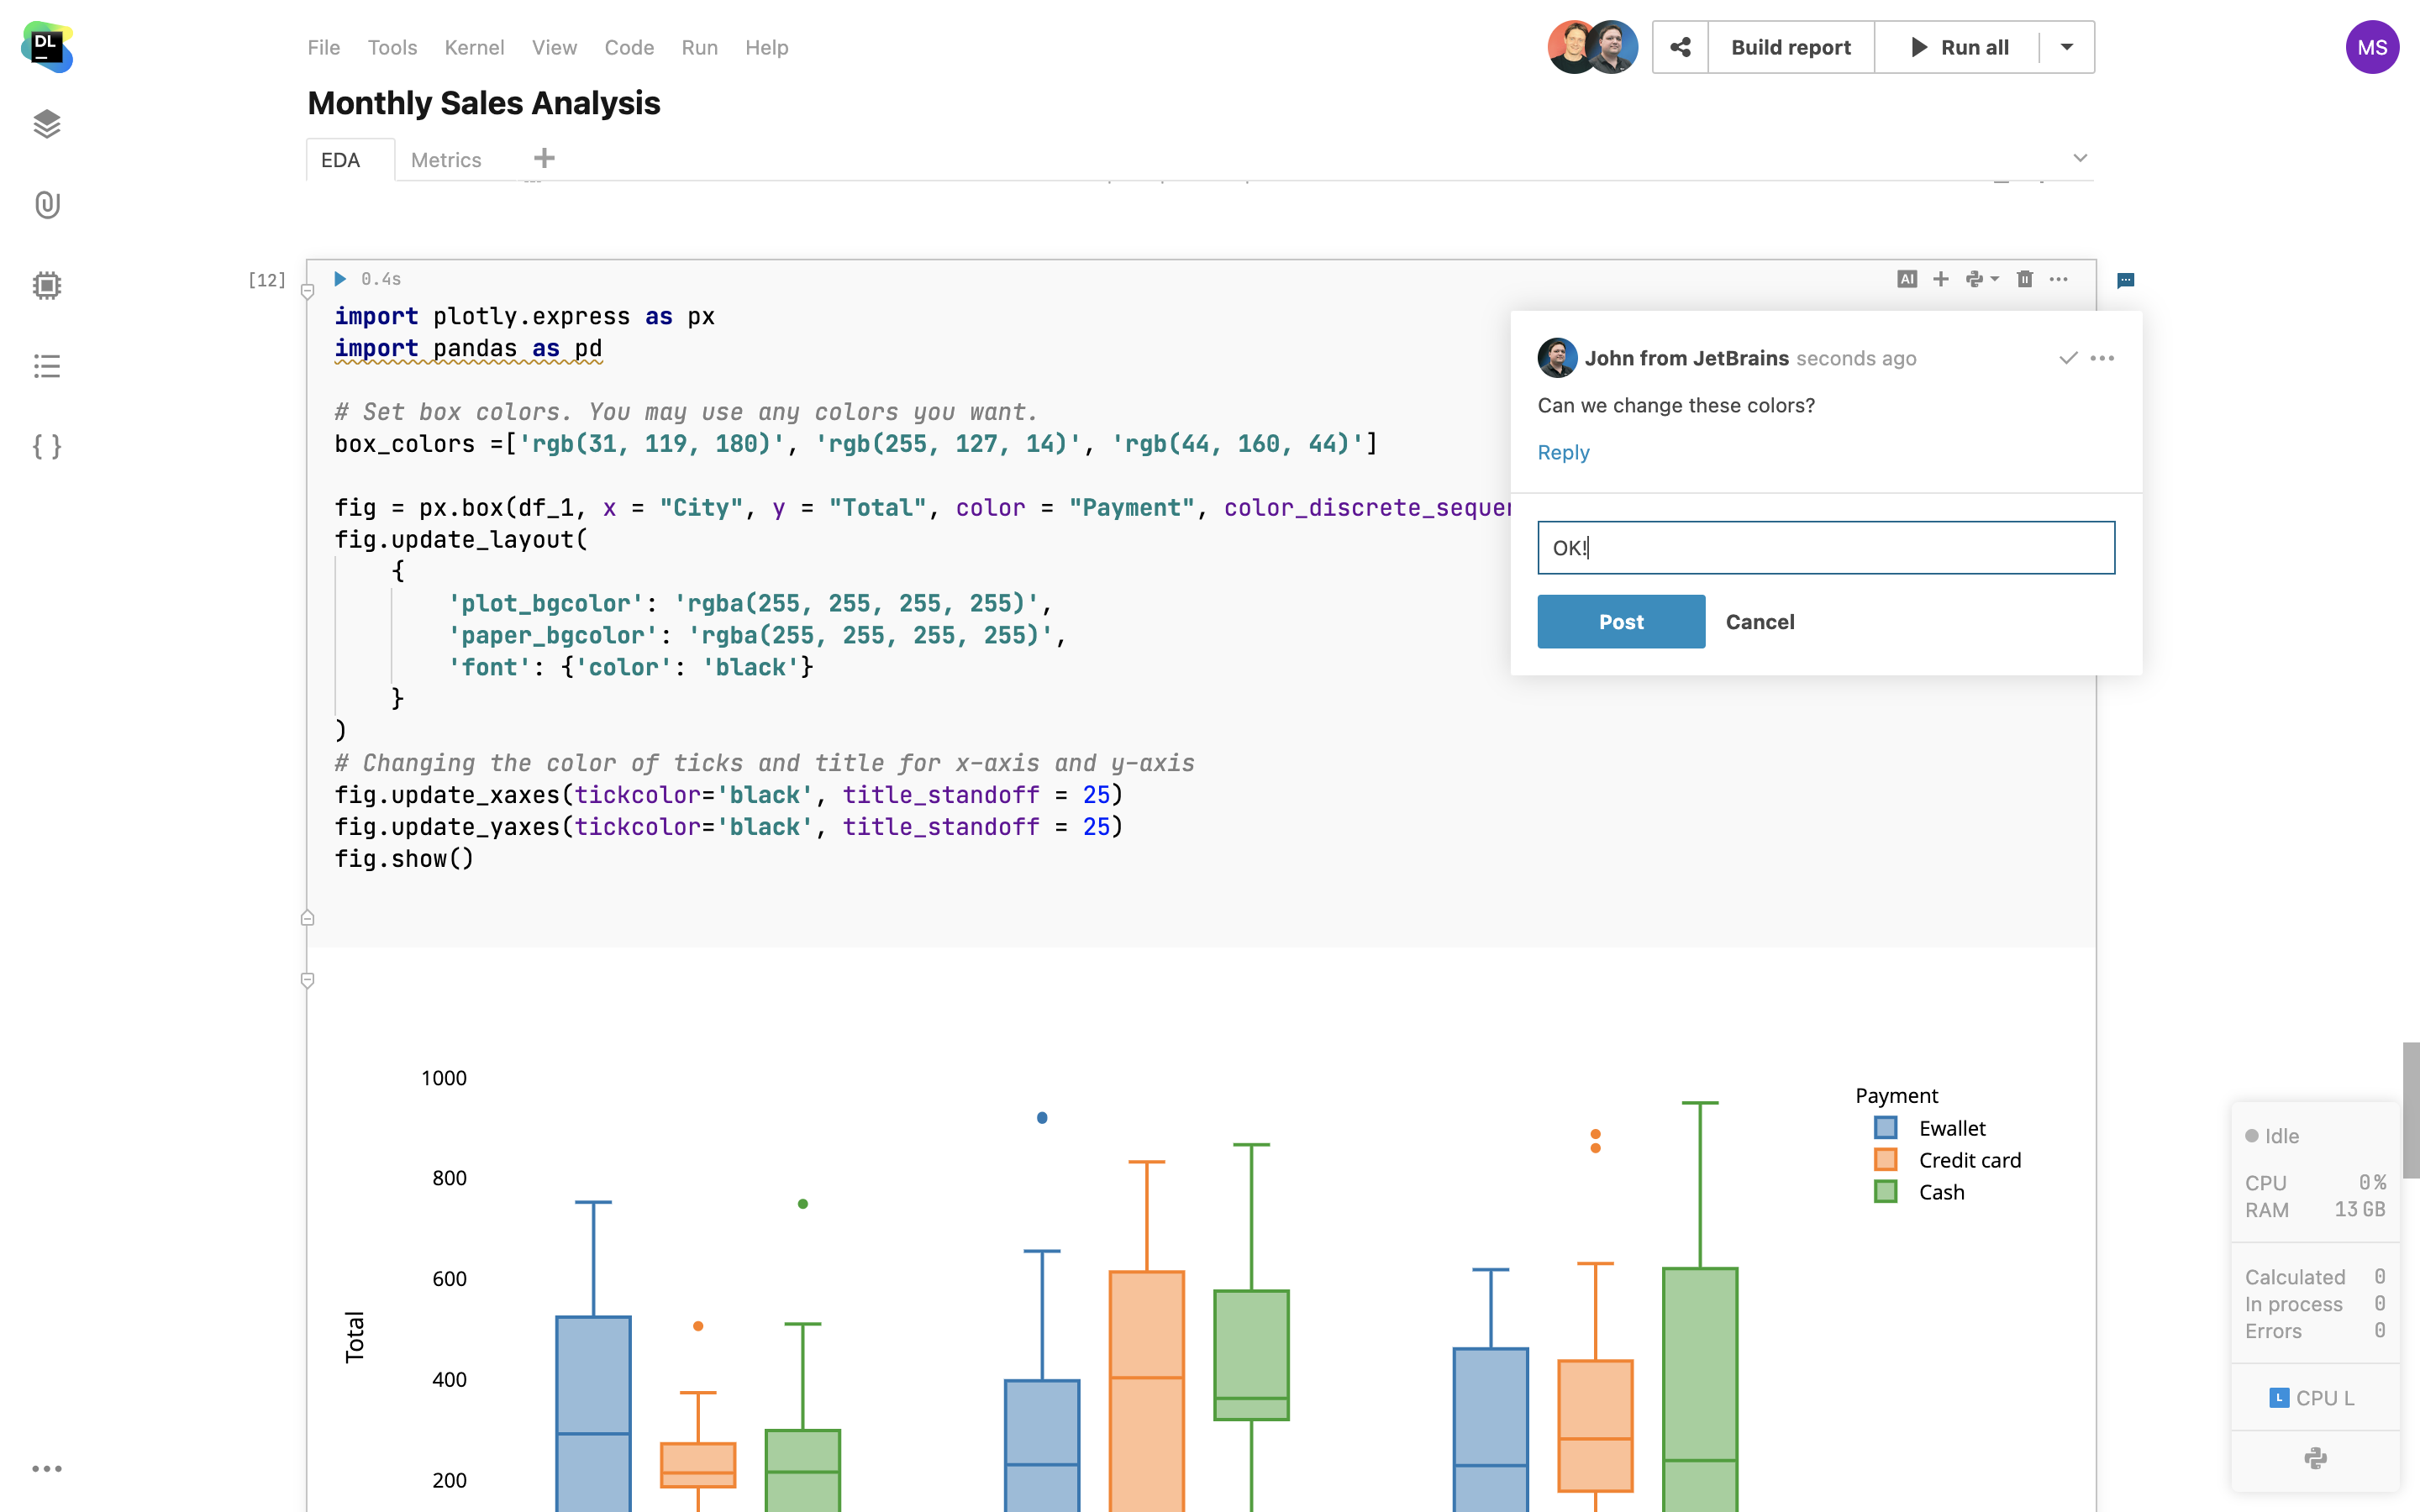Delete the cell with trash icon
Image resolution: width=2420 pixels, height=1512 pixels.
click(x=2024, y=279)
